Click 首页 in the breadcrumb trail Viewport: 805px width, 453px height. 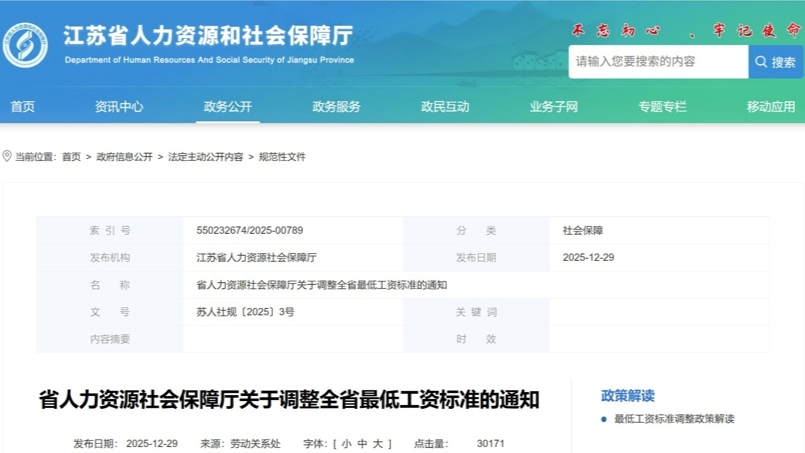[x=71, y=157]
